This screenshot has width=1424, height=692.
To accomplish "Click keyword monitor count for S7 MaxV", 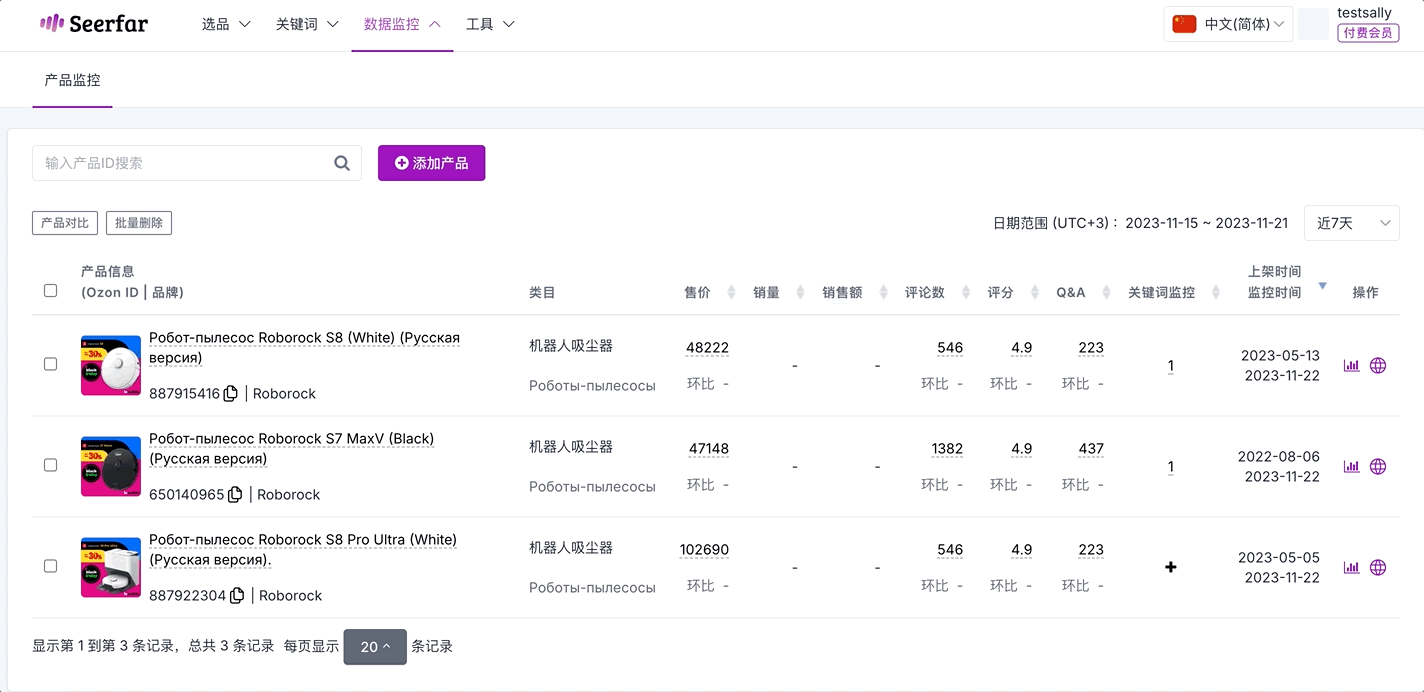I will click(1171, 467).
